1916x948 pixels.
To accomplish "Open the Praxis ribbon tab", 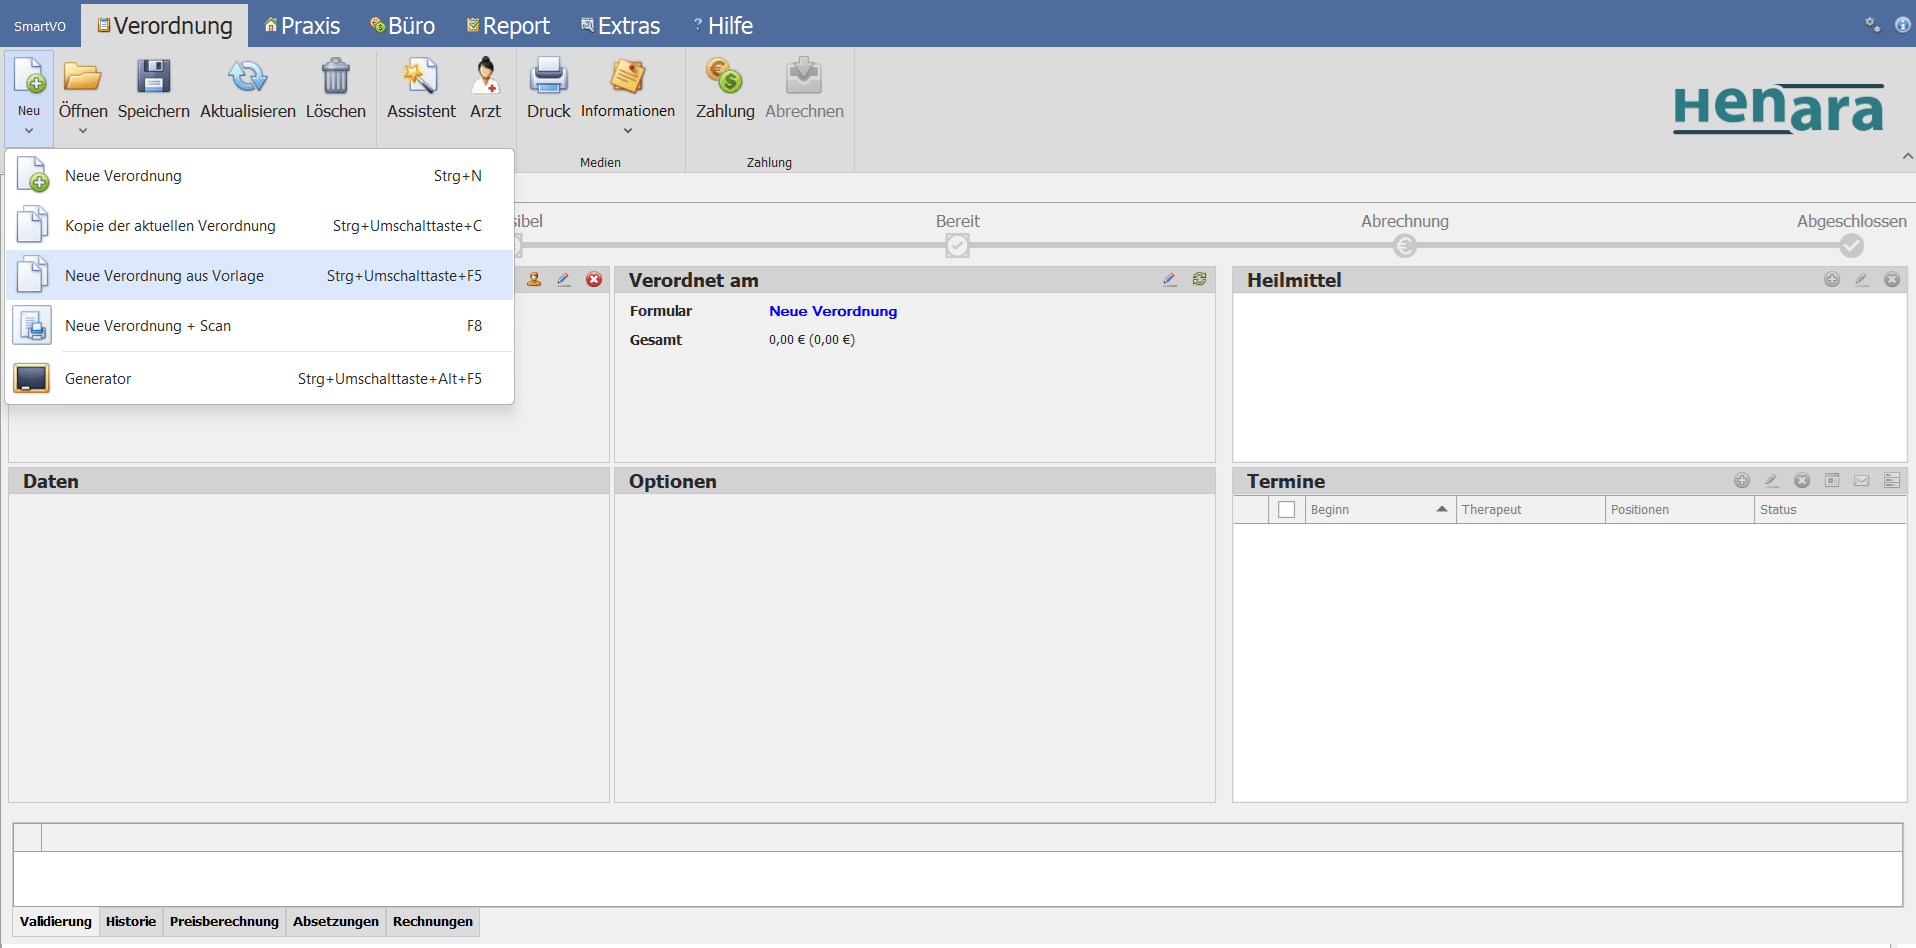I will 302,26.
